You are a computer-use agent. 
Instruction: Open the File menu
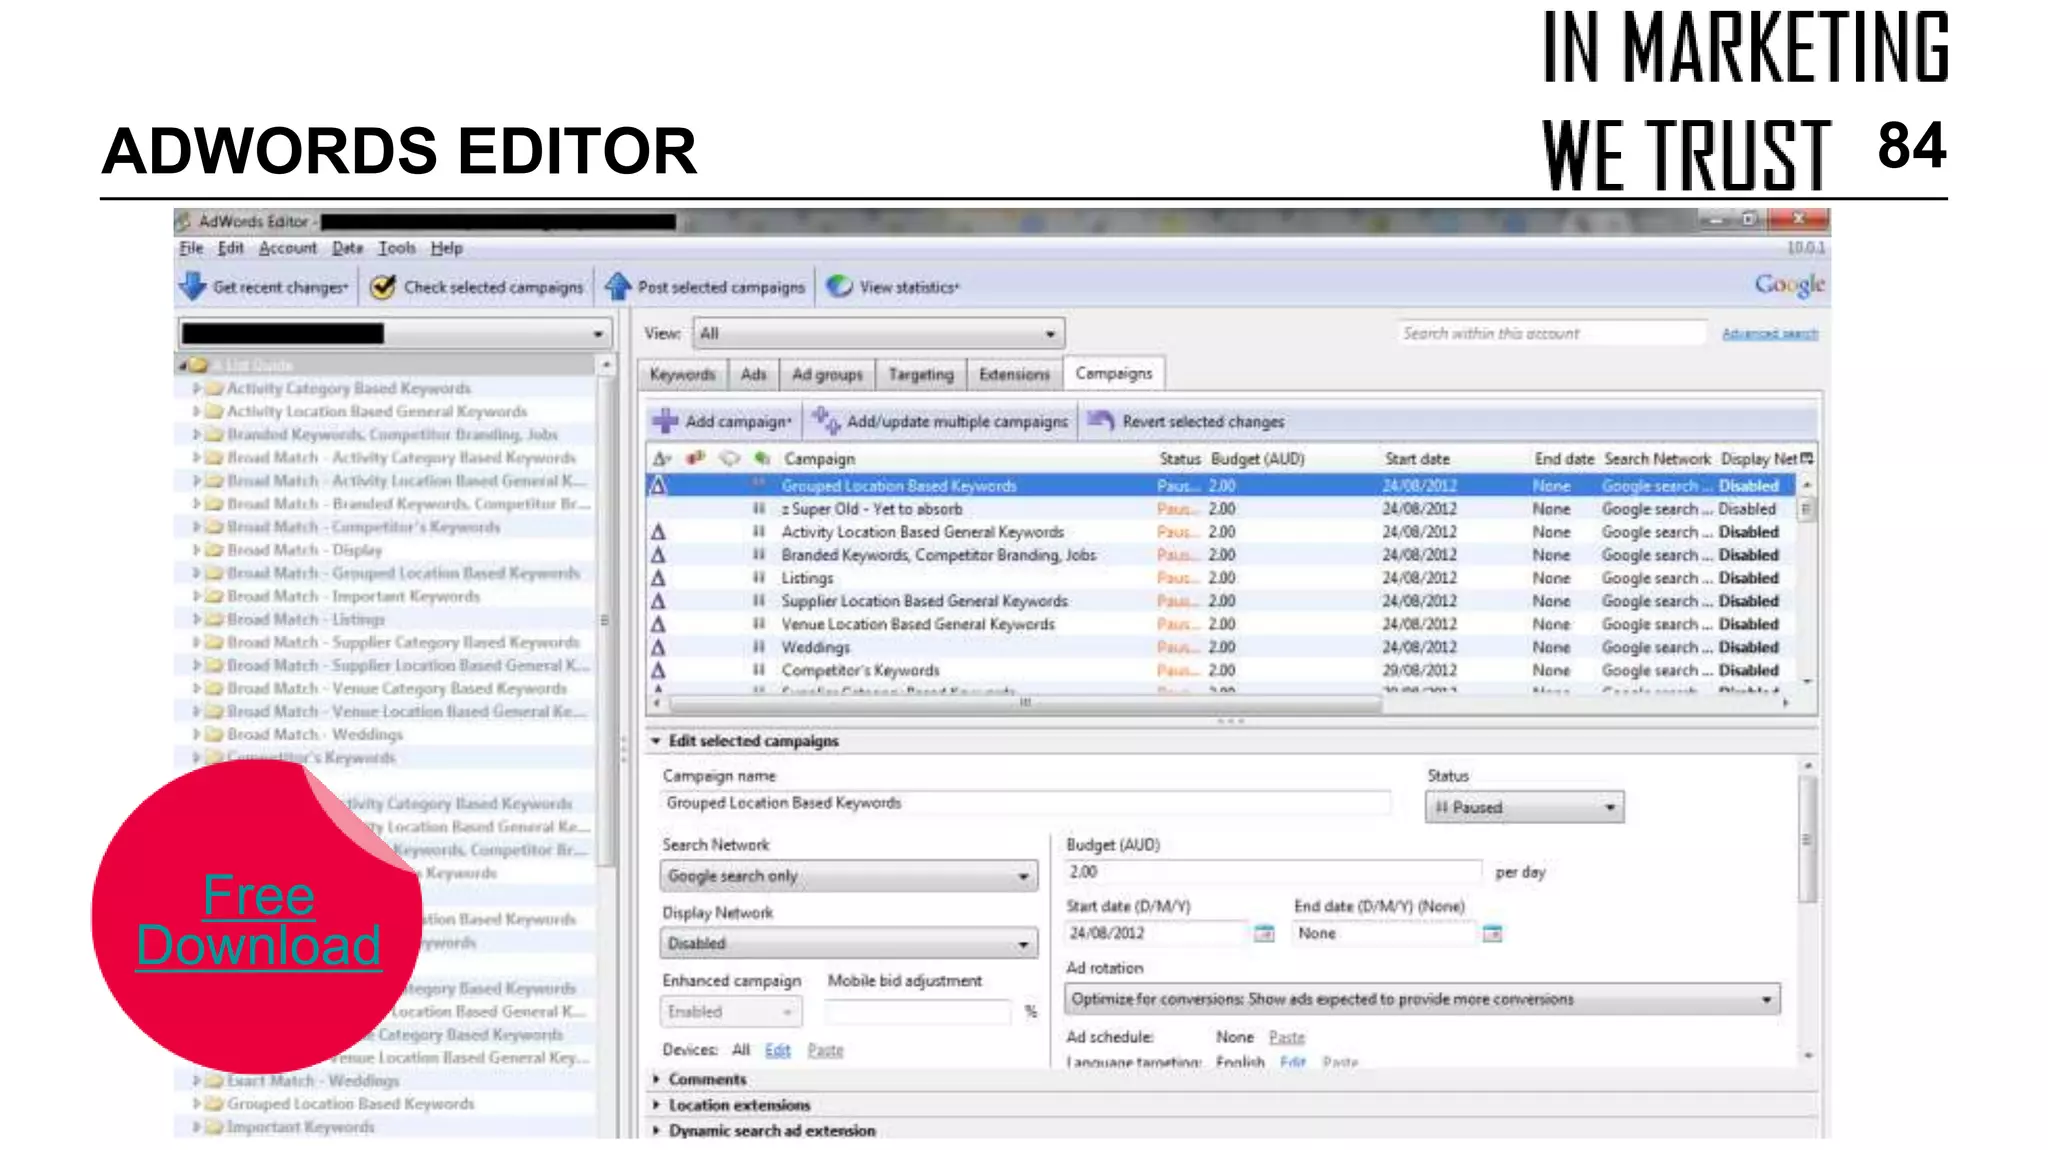point(191,248)
